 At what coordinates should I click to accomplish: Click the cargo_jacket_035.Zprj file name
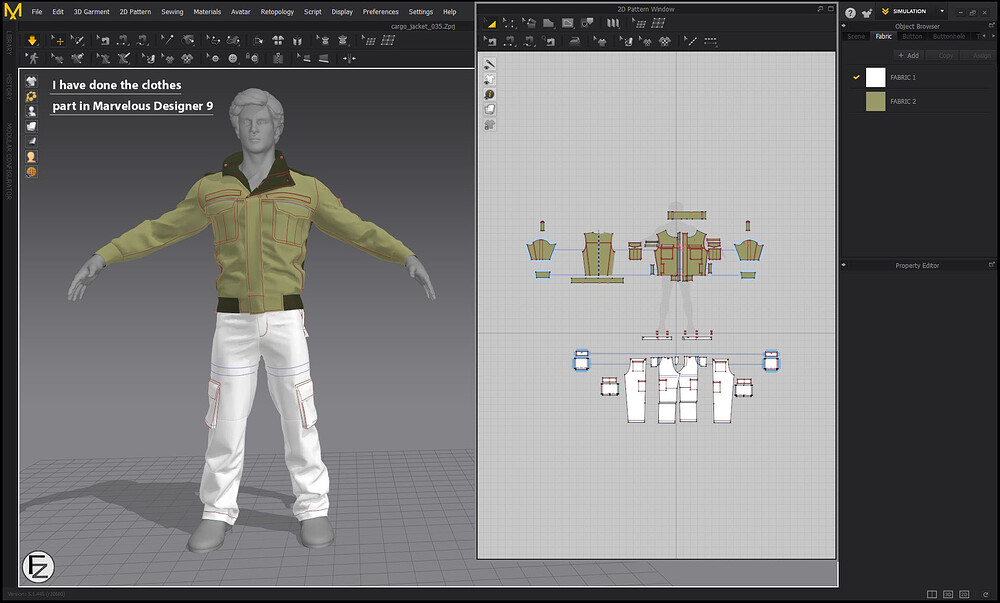tap(423, 27)
